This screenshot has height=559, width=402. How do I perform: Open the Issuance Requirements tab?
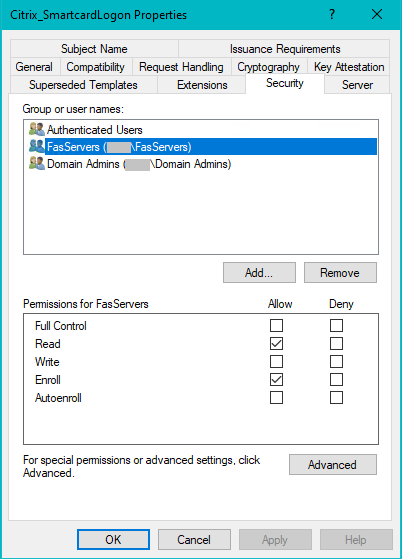284,49
